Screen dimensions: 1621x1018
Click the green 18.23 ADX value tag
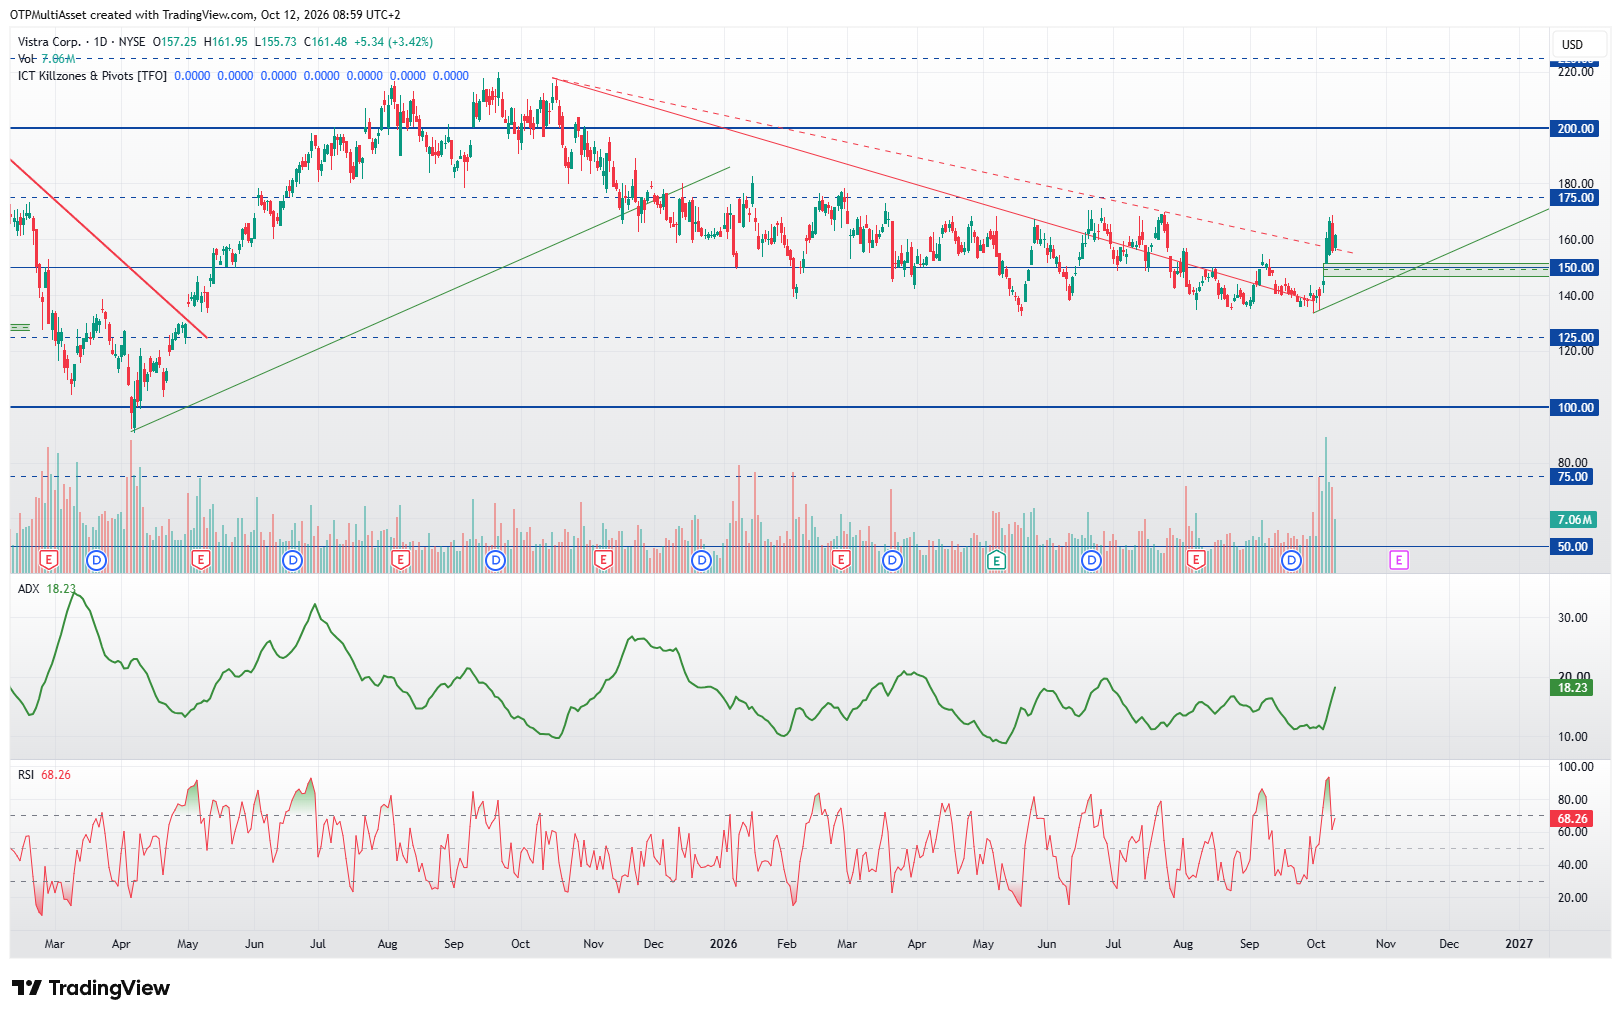tap(1572, 688)
